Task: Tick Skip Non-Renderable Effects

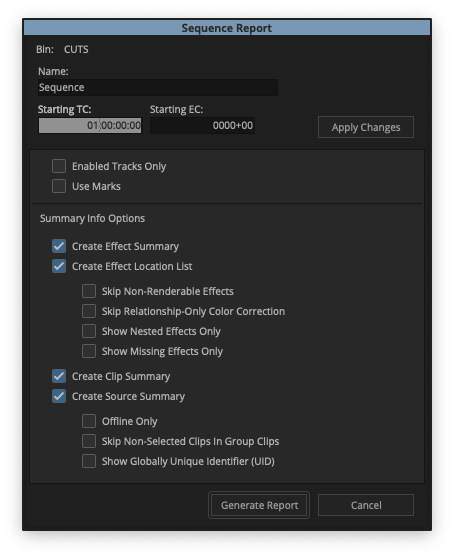Action: tap(89, 291)
